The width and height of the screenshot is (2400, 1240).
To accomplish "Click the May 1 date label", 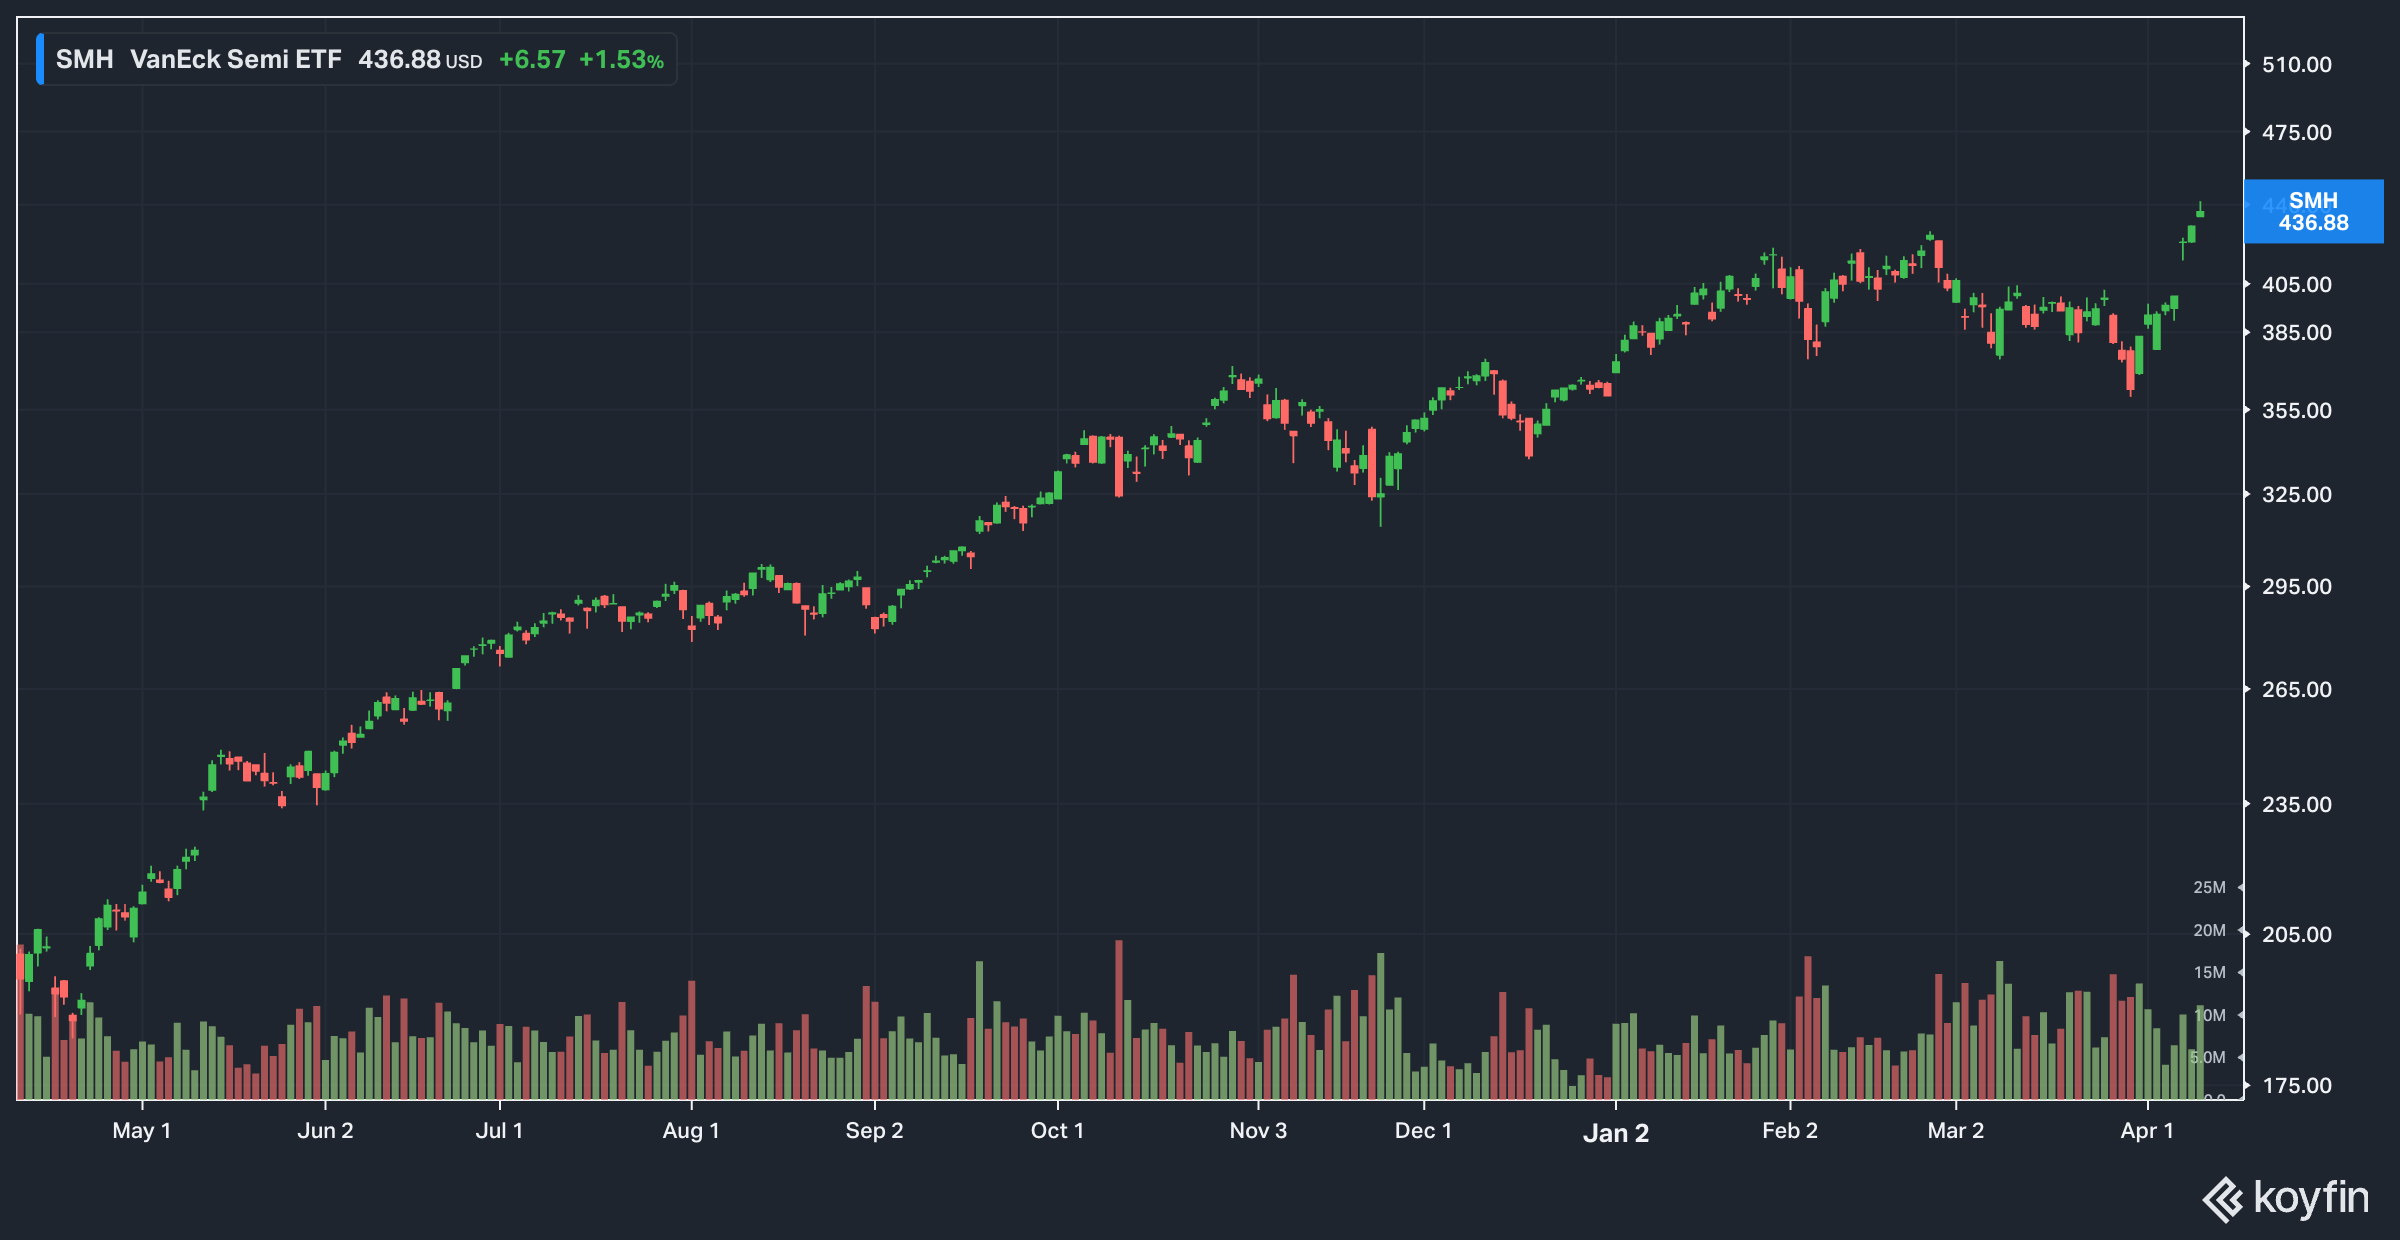I will (141, 1131).
